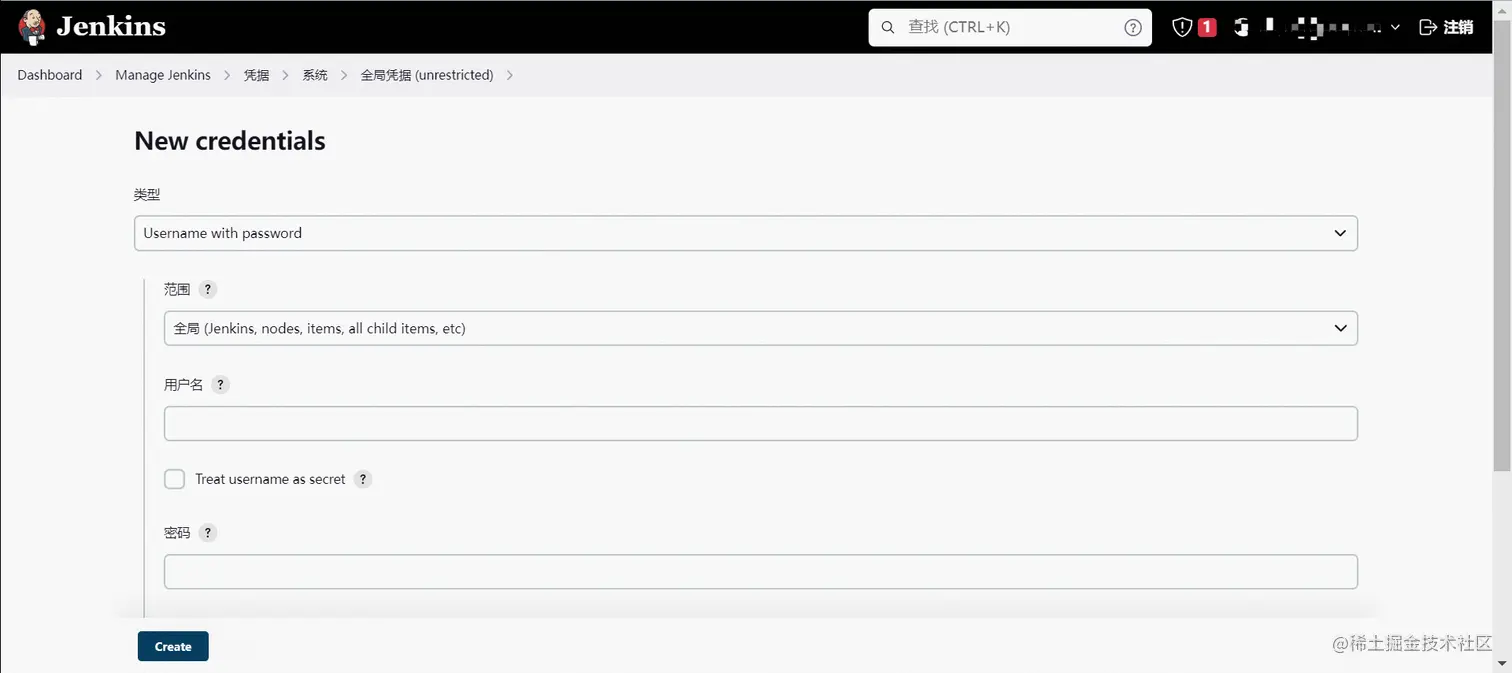Viewport: 1512px width, 673px height.
Task: Click the search magnifier icon
Action: coord(888,28)
